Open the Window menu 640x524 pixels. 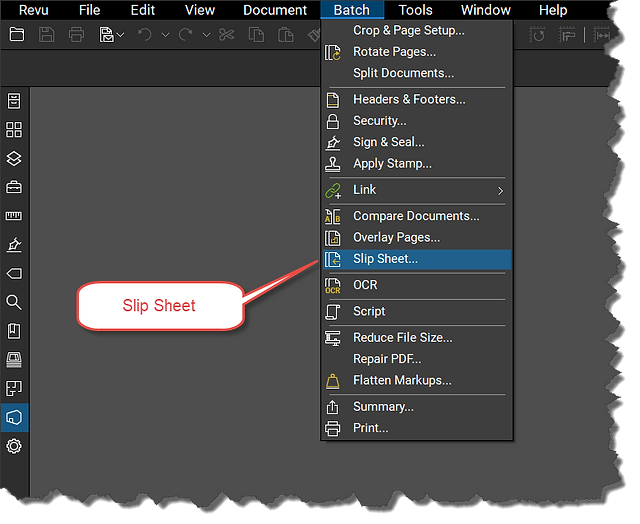(x=486, y=10)
